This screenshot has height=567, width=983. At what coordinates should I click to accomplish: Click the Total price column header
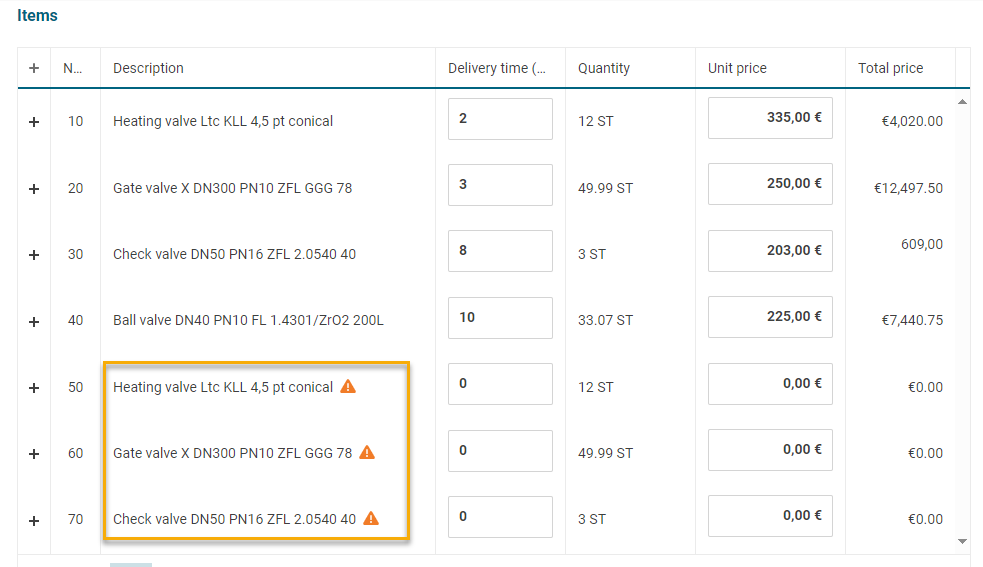click(890, 68)
